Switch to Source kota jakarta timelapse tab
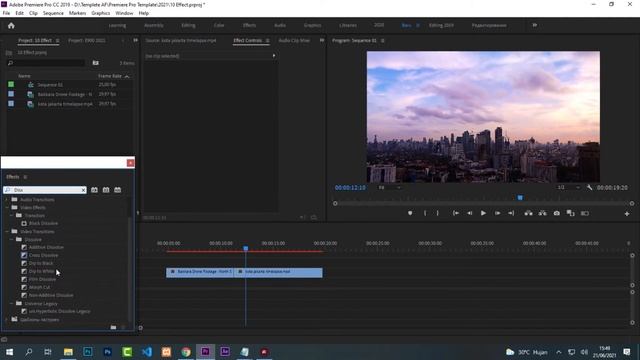Screen dimensions: 640x360 click(x=181, y=40)
